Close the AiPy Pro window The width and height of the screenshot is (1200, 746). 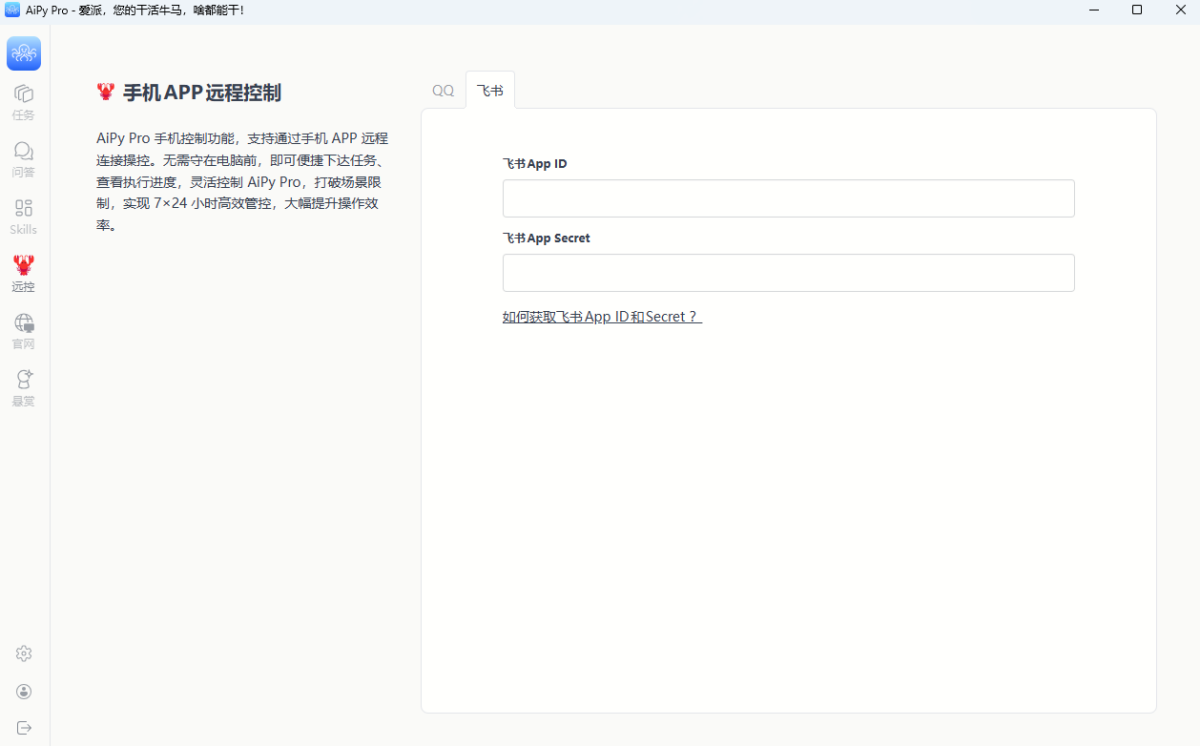[1180, 10]
